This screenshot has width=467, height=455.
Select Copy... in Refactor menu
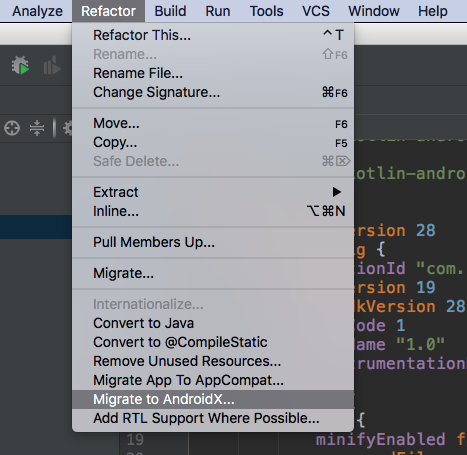(213, 143)
